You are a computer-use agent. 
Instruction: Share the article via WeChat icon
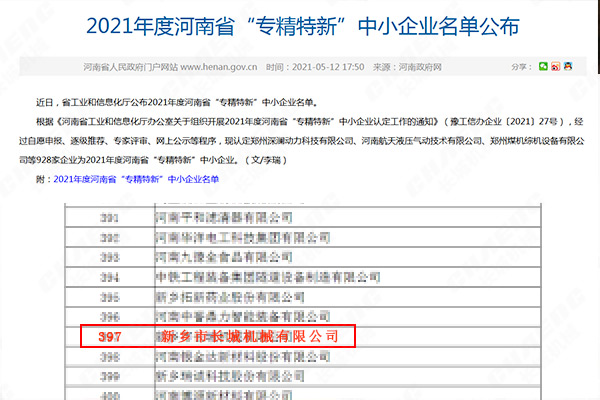[x=544, y=67]
